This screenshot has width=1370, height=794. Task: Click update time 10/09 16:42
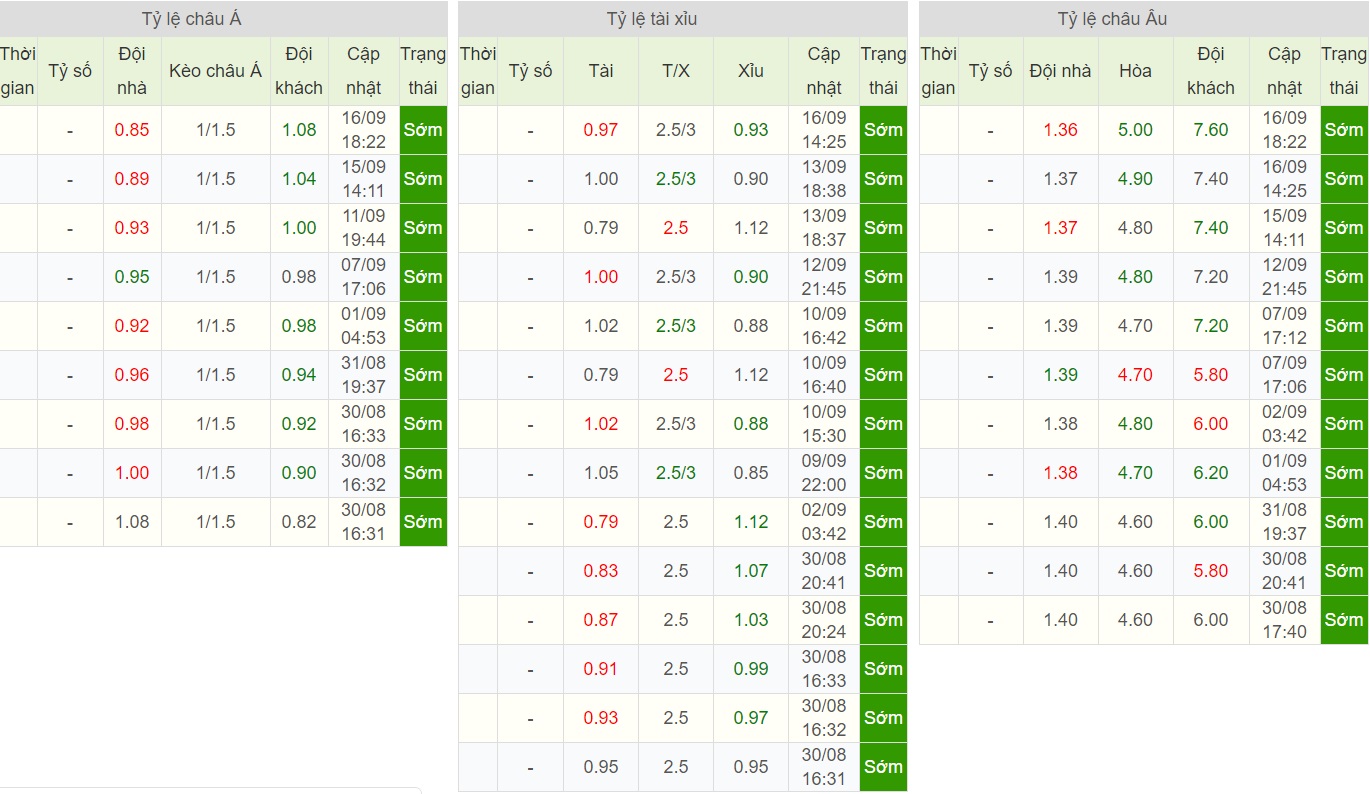[824, 326]
